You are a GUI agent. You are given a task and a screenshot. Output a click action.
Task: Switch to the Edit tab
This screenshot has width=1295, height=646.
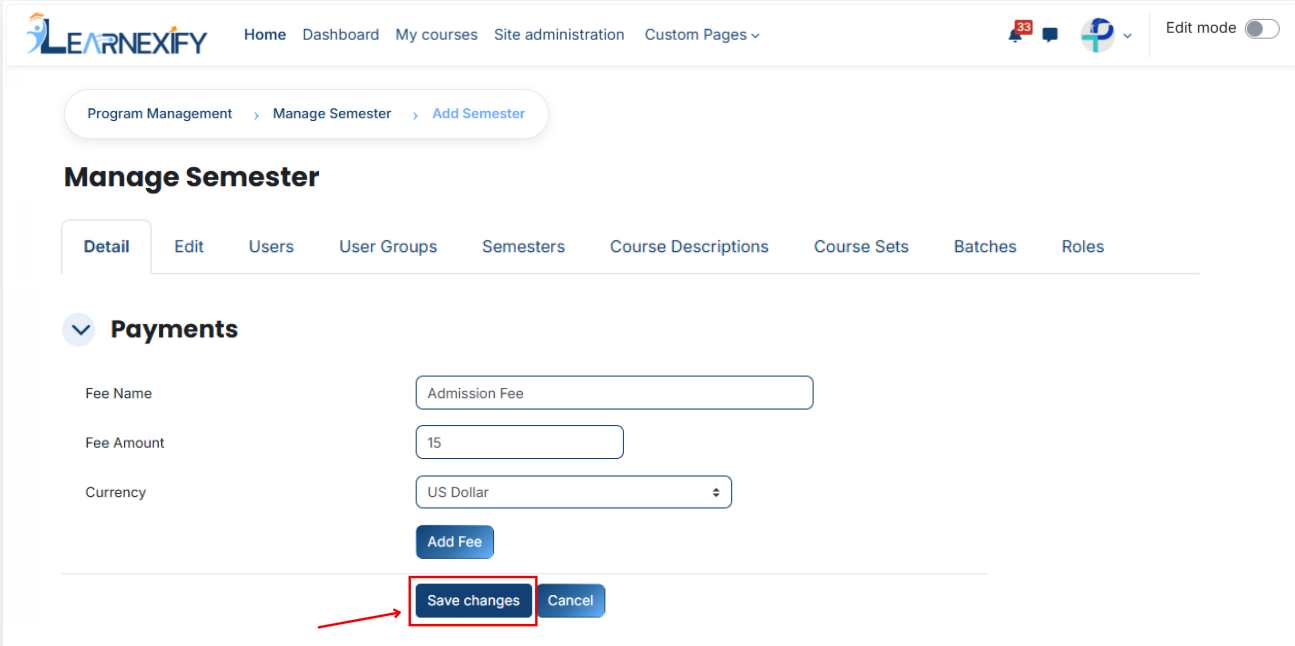189,247
